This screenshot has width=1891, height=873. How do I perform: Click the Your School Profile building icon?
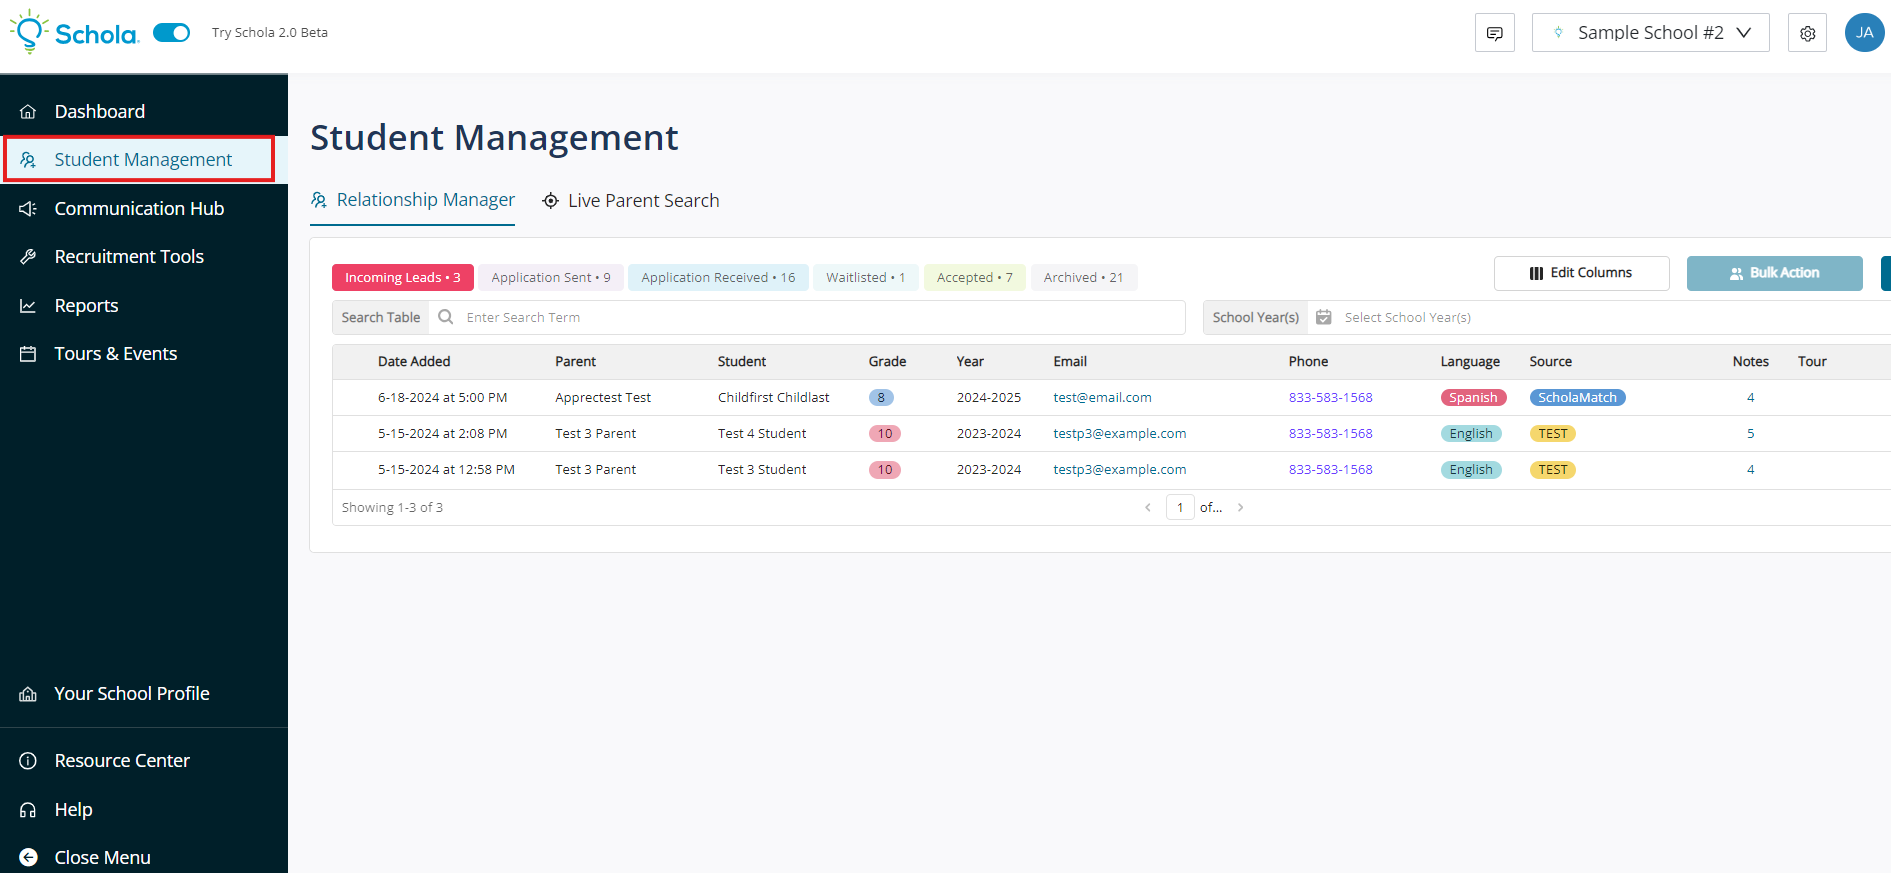click(28, 694)
